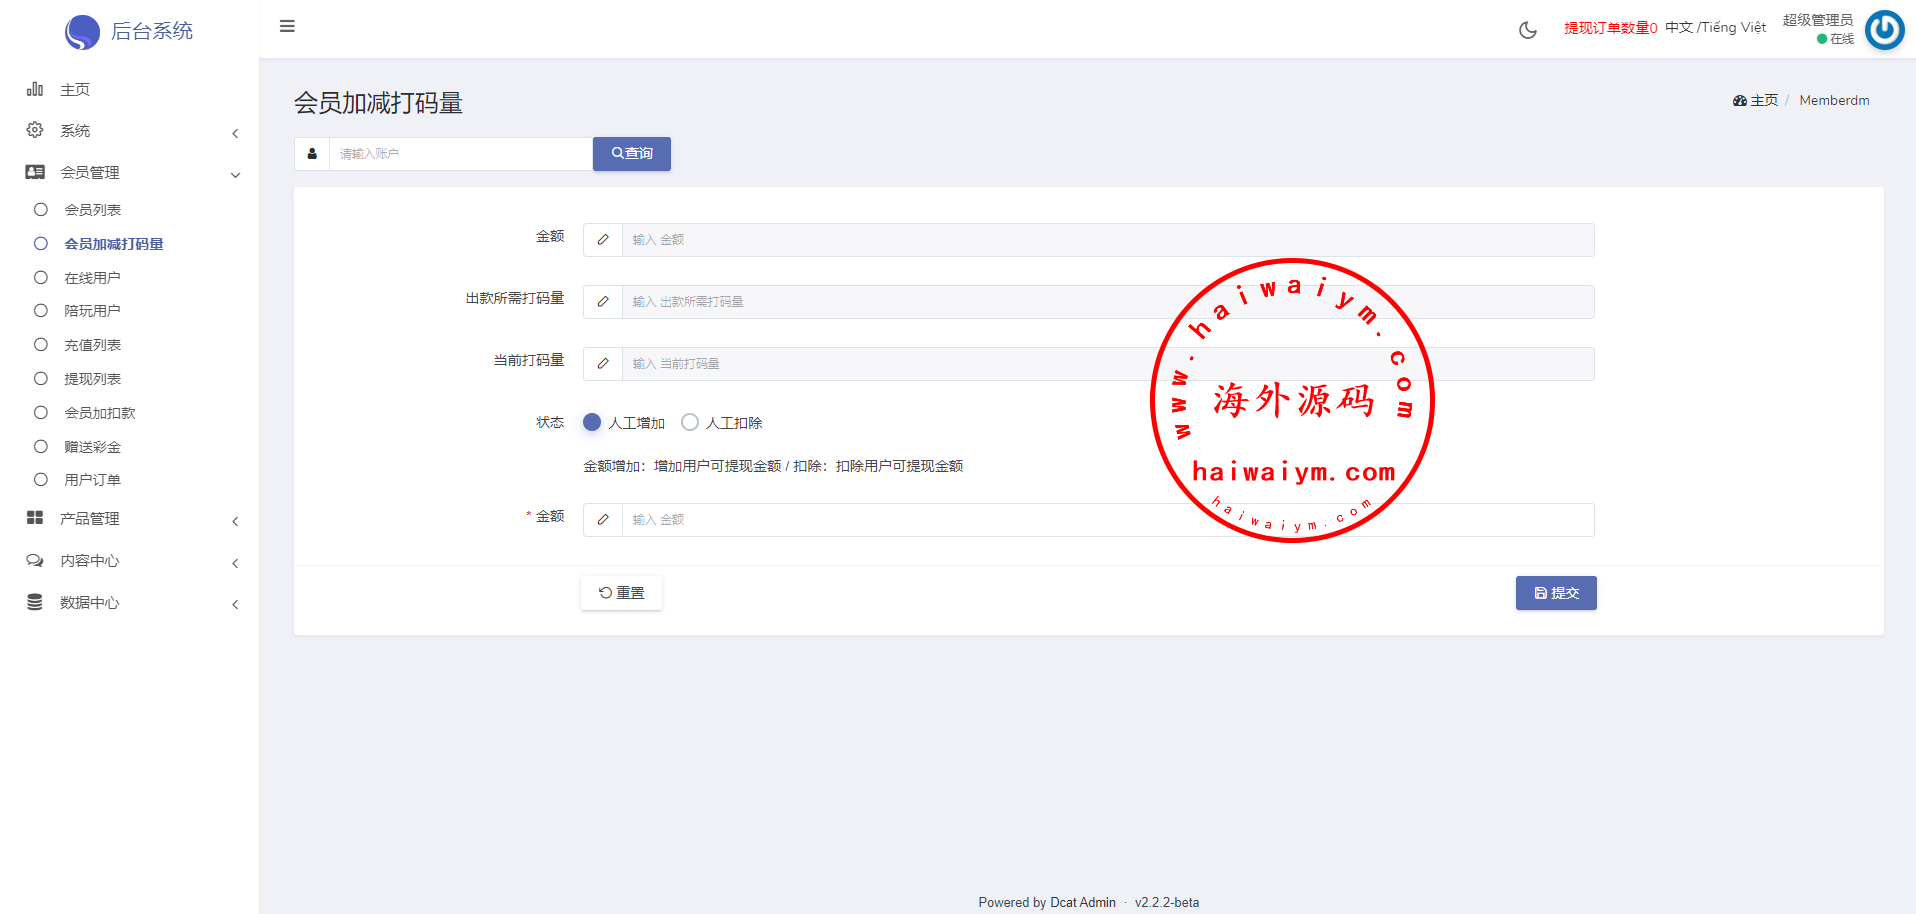Open 提现列表 in the sidebar
This screenshot has height=914, width=1916.
(93, 379)
